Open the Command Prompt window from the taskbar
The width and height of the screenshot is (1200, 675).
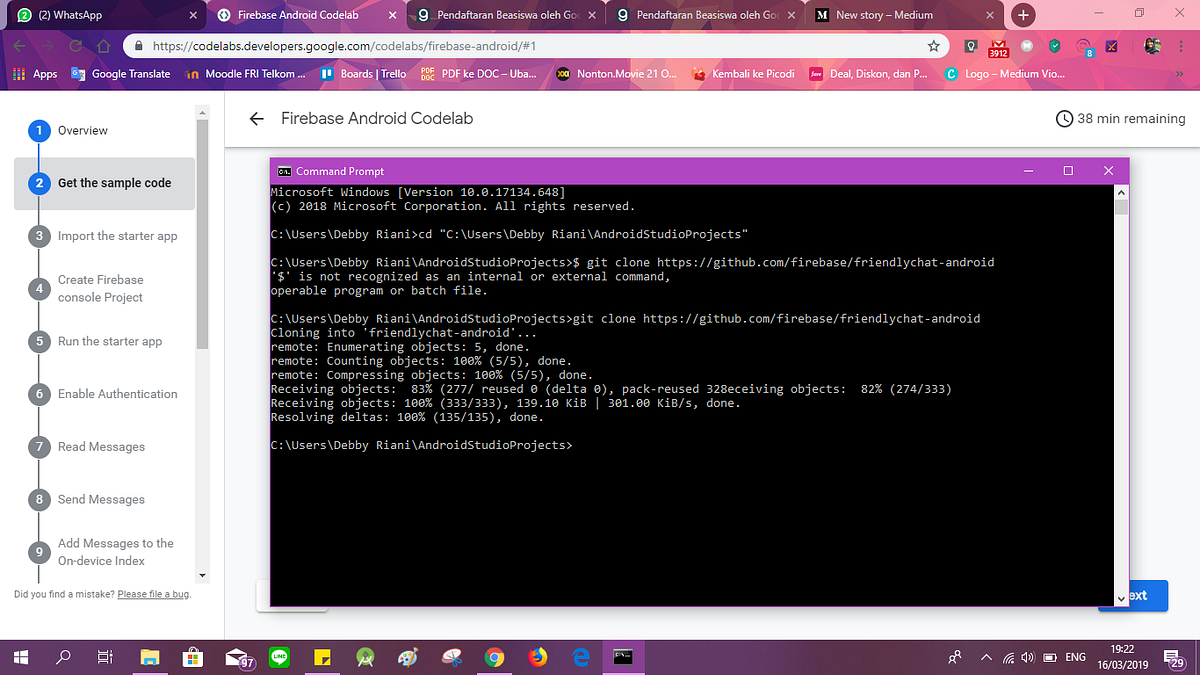point(623,657)
